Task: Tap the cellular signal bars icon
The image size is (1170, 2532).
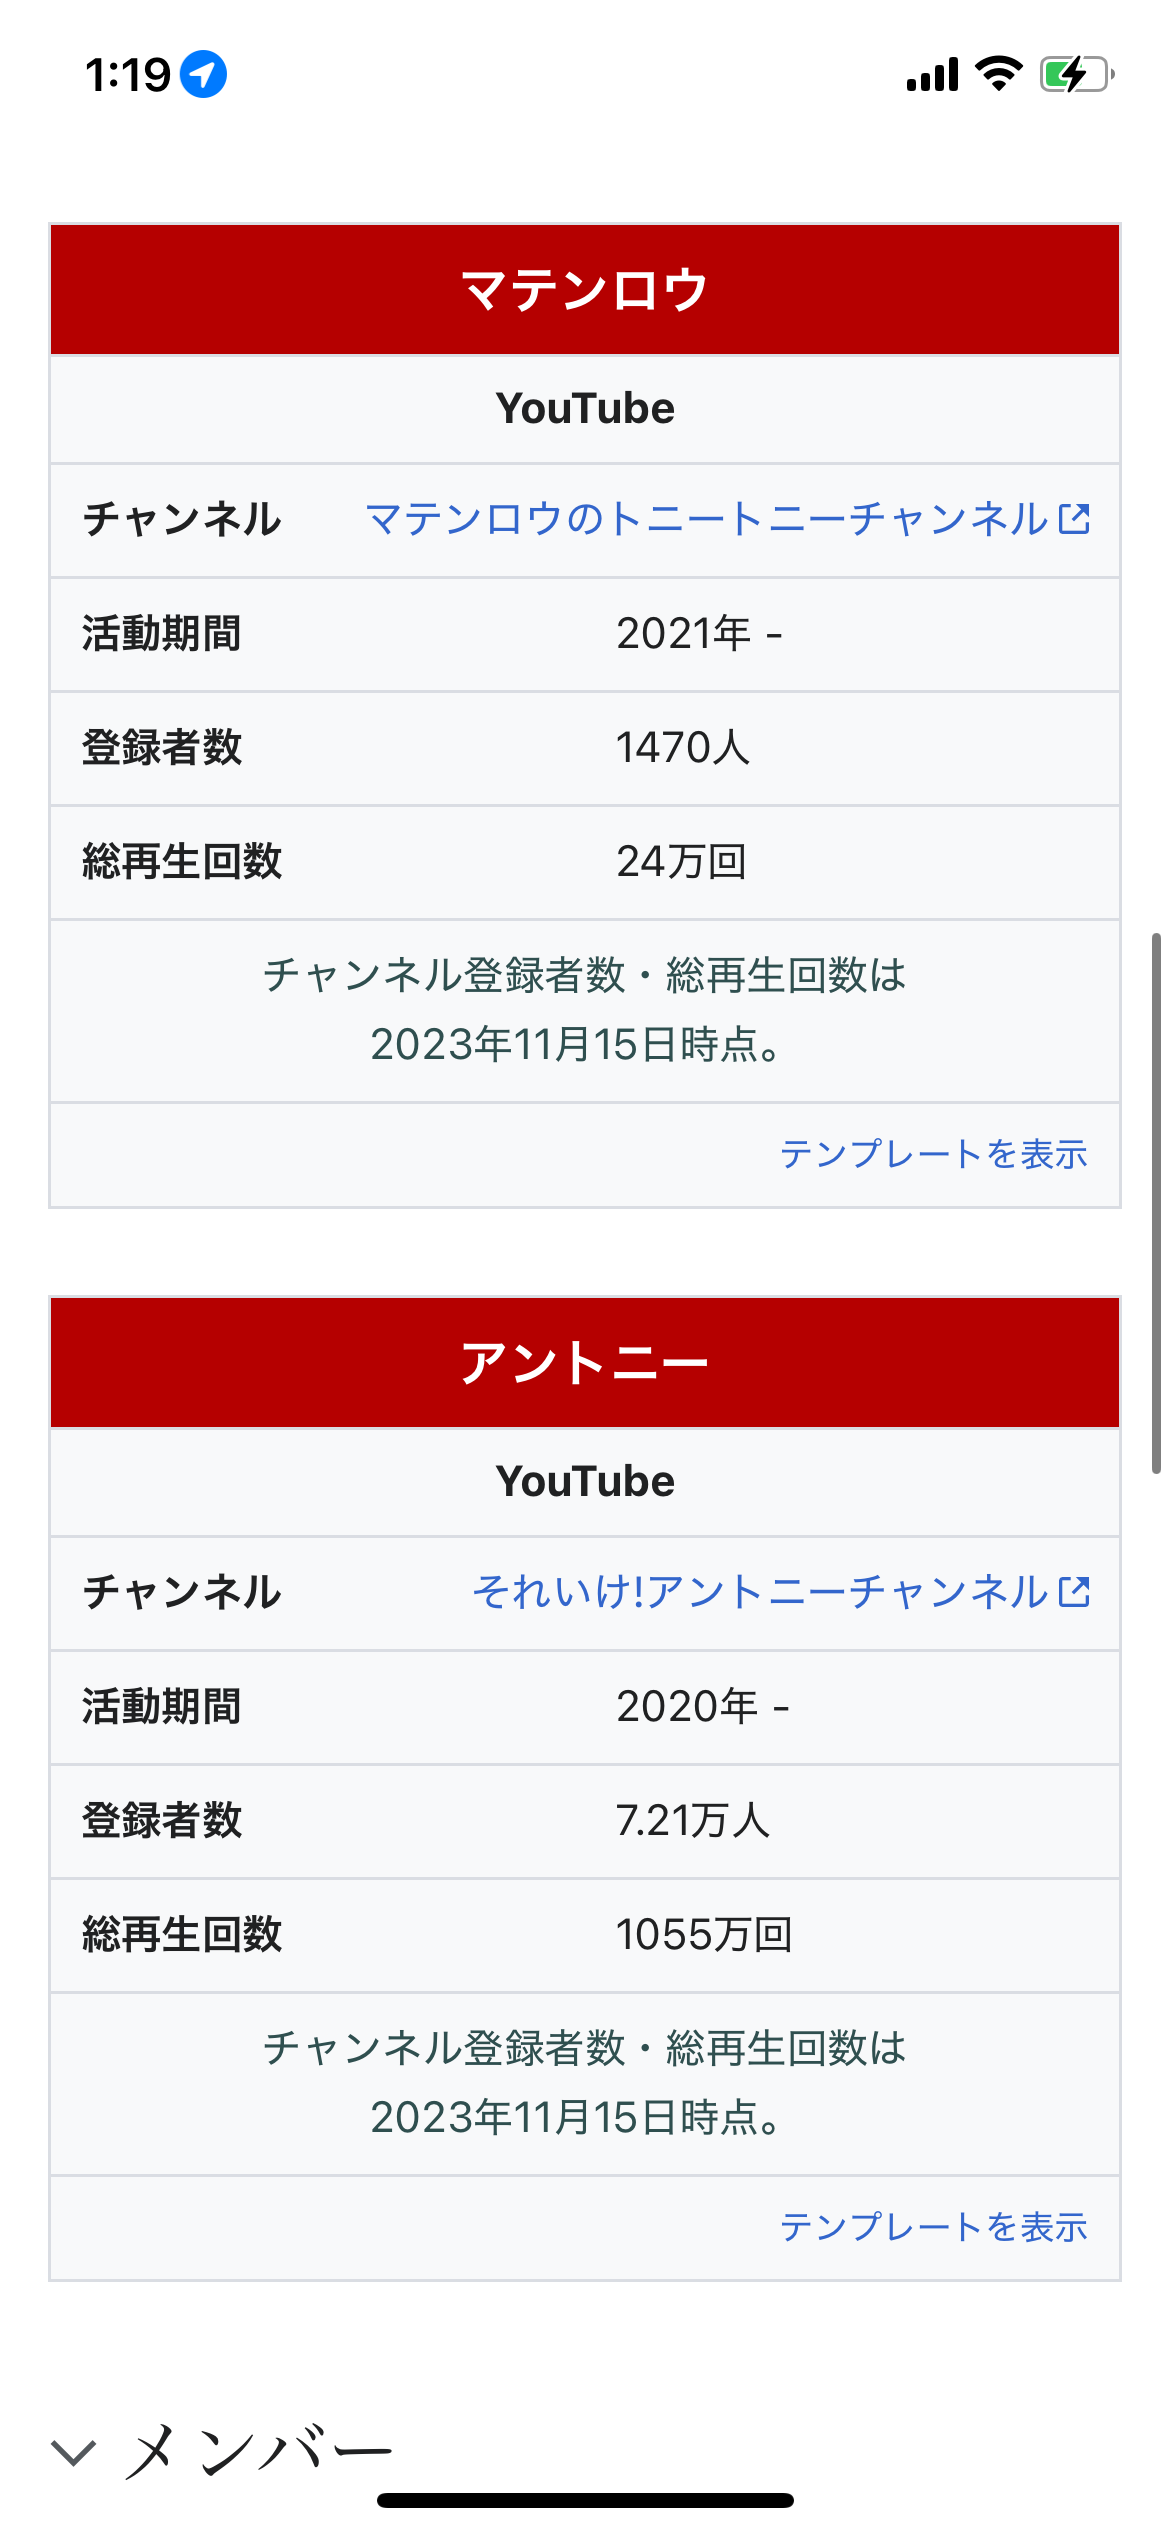Action: [x=932, y=75]
